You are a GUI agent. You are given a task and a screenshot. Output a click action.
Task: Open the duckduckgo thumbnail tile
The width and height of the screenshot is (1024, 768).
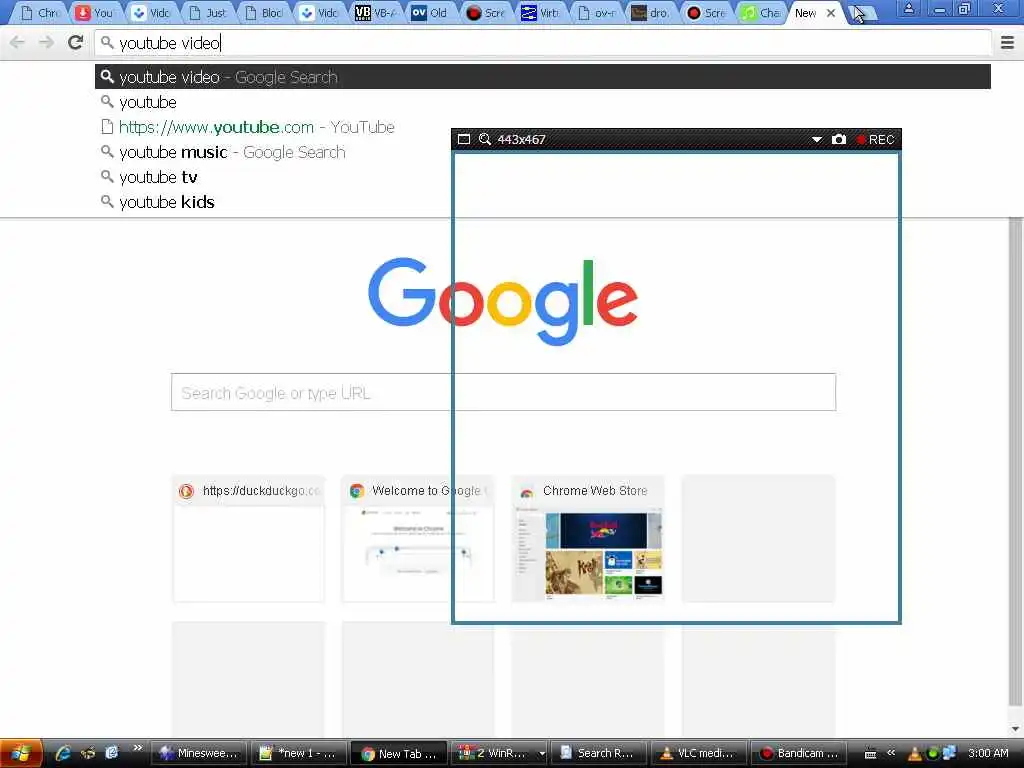[248, 539]
